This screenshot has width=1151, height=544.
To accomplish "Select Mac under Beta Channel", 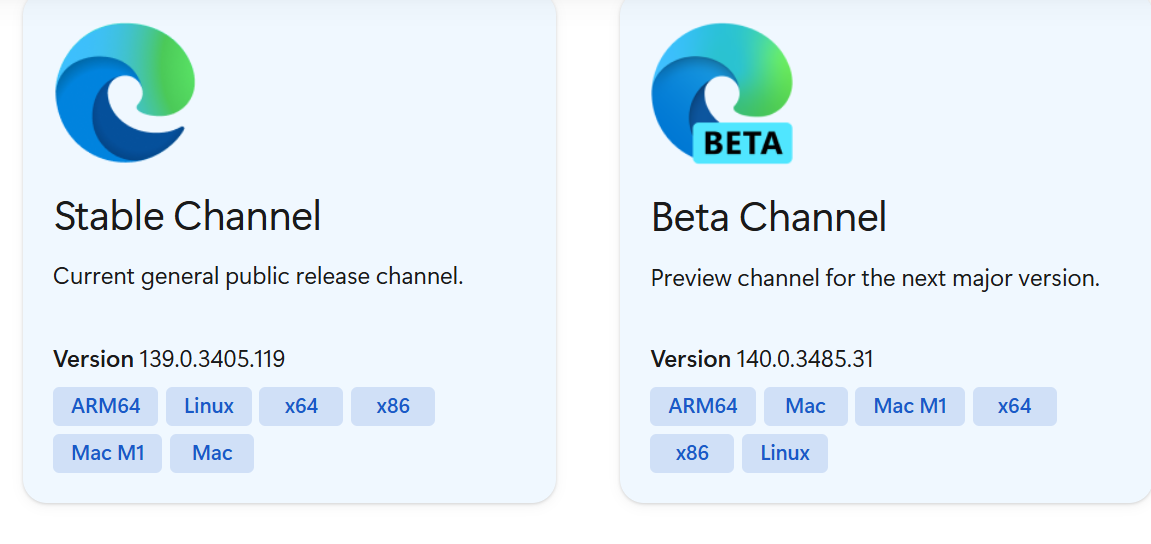I will coord(805,406).
